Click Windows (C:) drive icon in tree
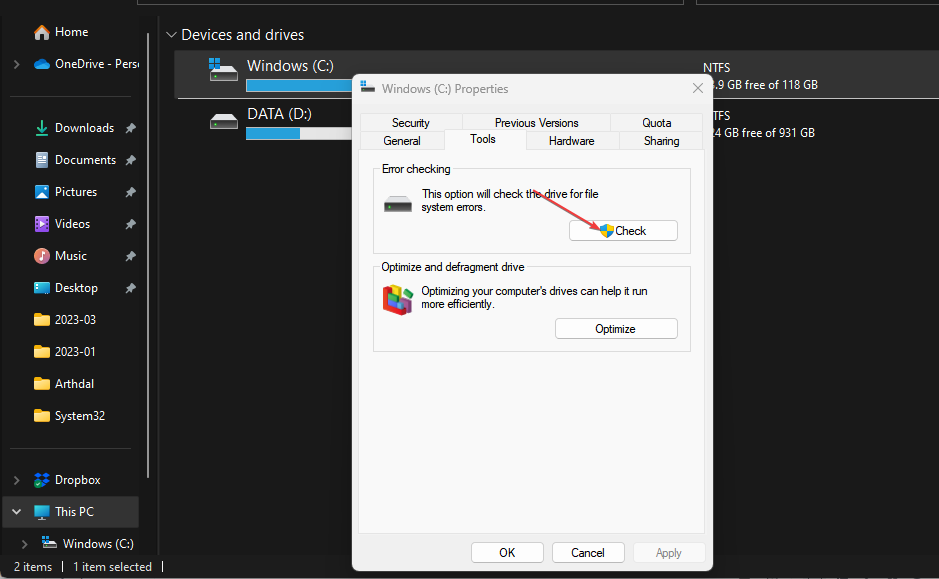Image resolution: width=939 pixels, height=579 pixels. click(49, 543)
